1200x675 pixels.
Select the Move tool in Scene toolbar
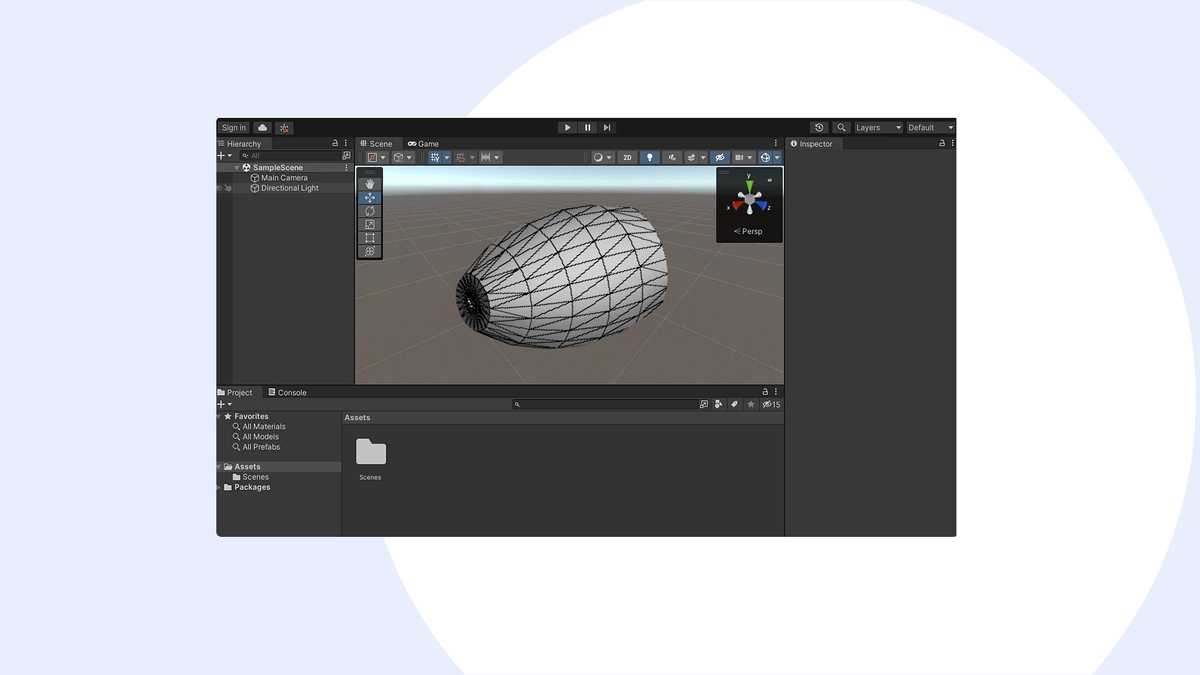click(x=370, y=198)
